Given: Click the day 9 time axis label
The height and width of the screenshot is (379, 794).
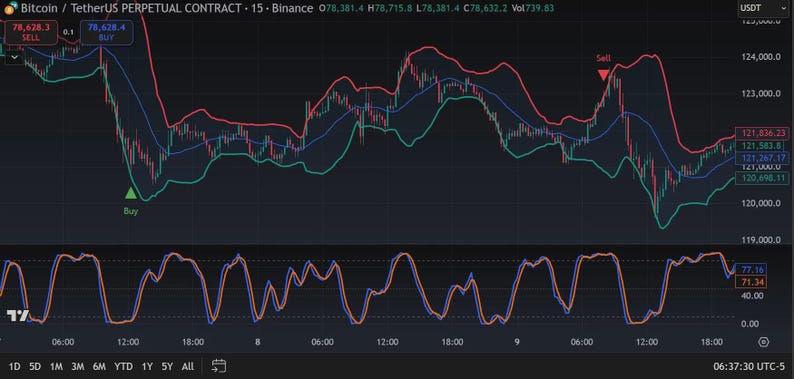Looking at the screenshot, I should pos(517,342).
